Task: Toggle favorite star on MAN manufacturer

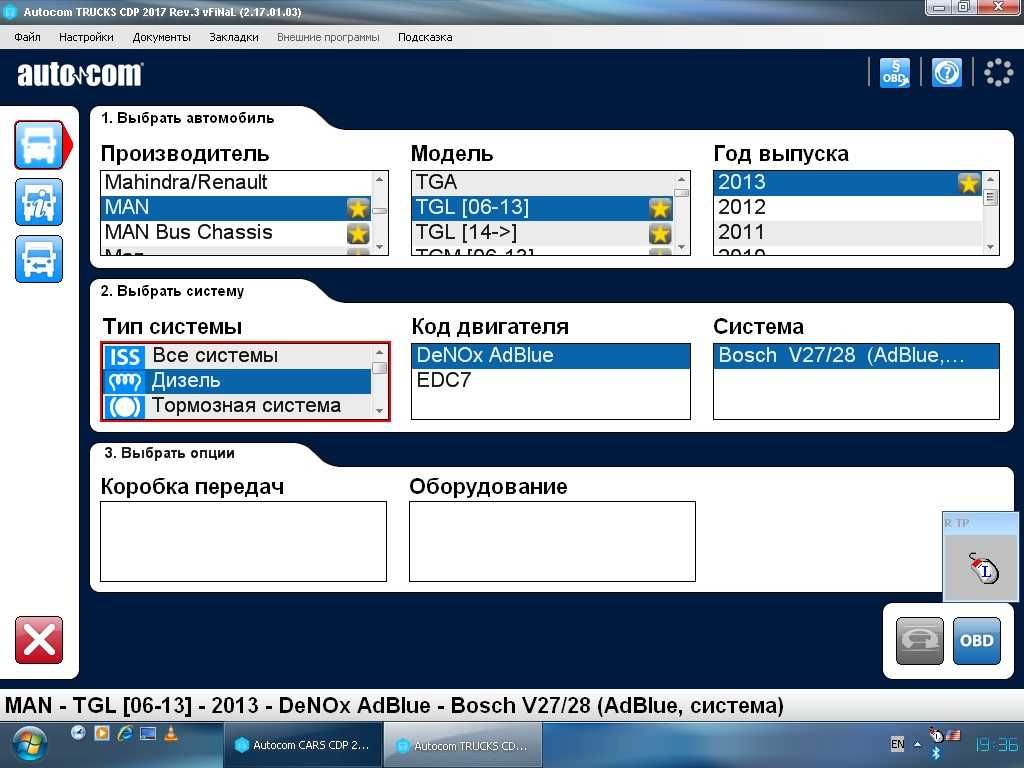Action: click(358, 208)
